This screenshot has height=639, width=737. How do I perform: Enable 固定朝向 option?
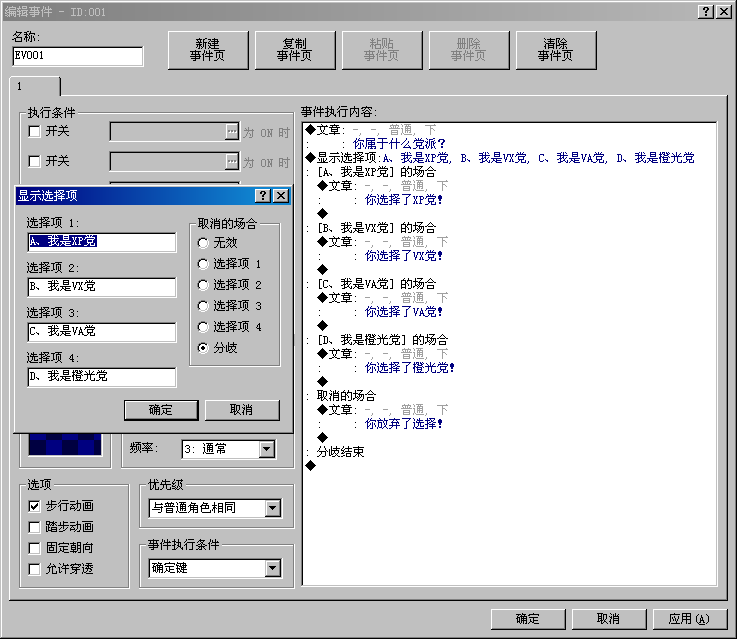tap(34, 548)
